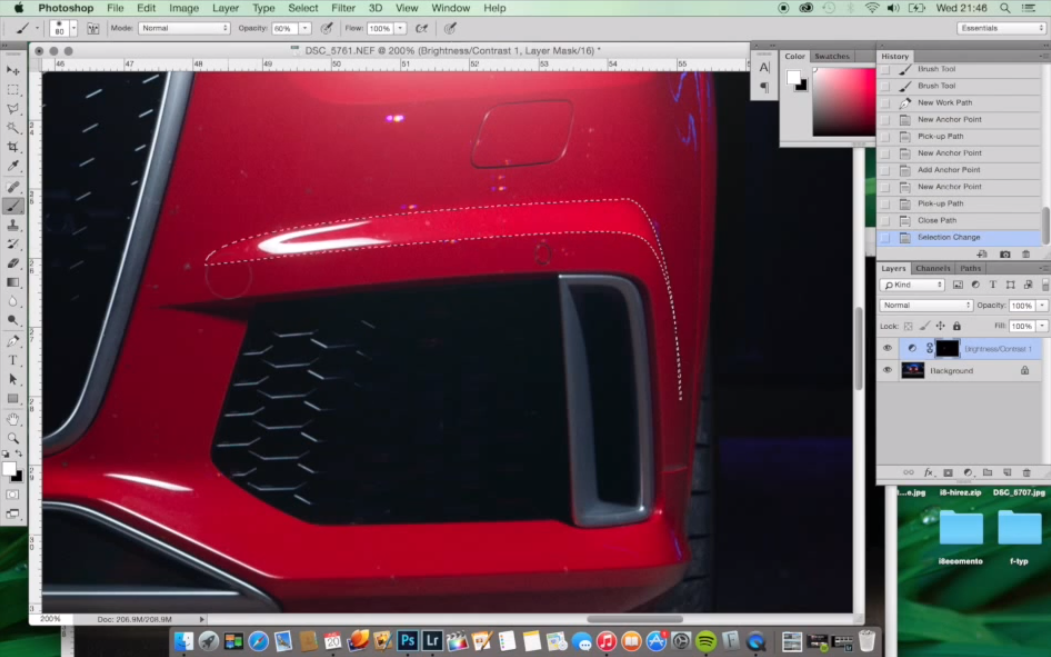The width and height of the screenshot is (1051, 657).
Task: Switch to the Channels tab
Action: [933, 268]
